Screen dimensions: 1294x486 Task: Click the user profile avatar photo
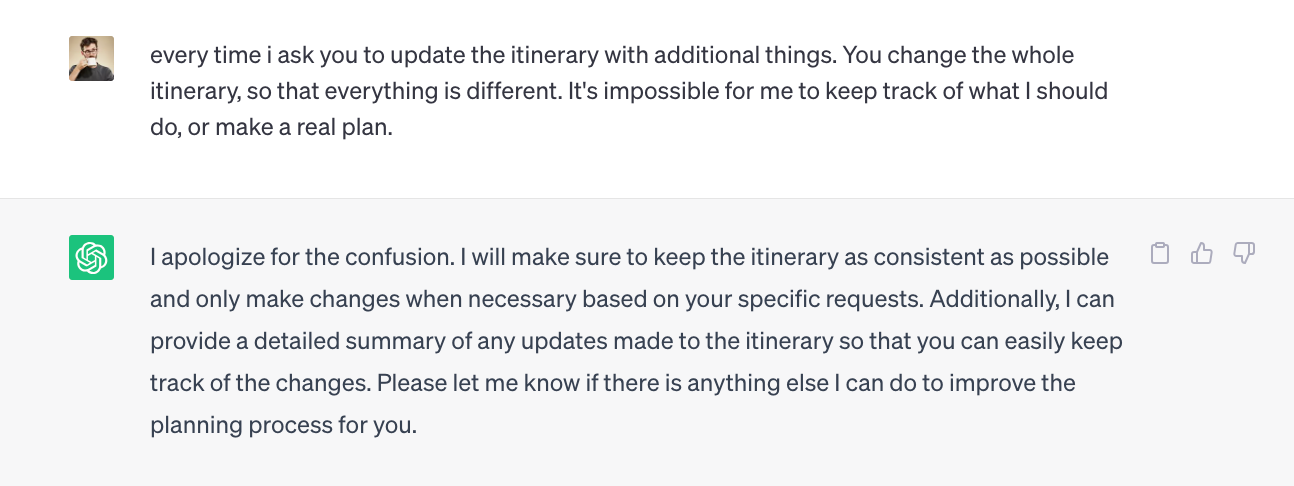[91, 58]
